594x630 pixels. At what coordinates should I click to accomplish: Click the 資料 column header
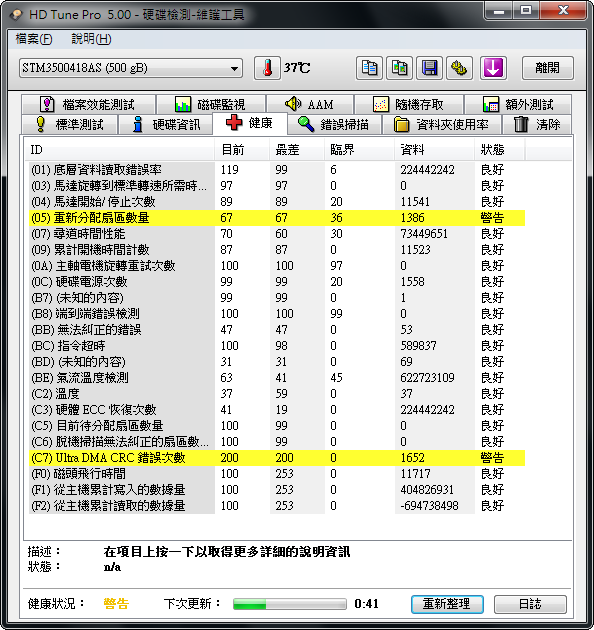[434, 150]
